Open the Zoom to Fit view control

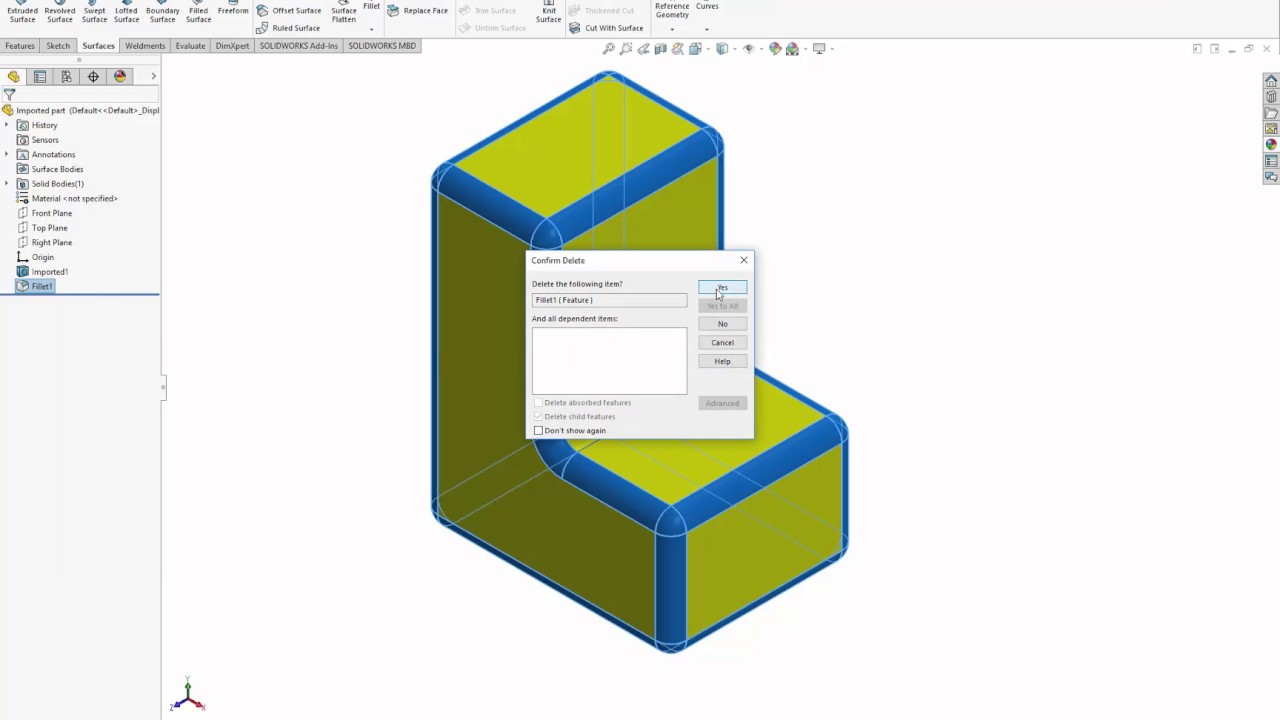pos(610,47)
